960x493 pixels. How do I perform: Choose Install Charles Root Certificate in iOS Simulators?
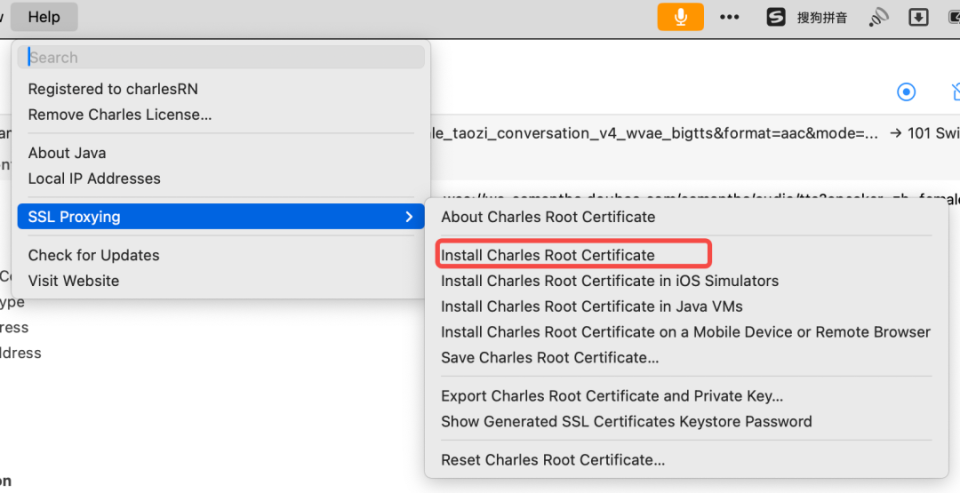(610, 280)
